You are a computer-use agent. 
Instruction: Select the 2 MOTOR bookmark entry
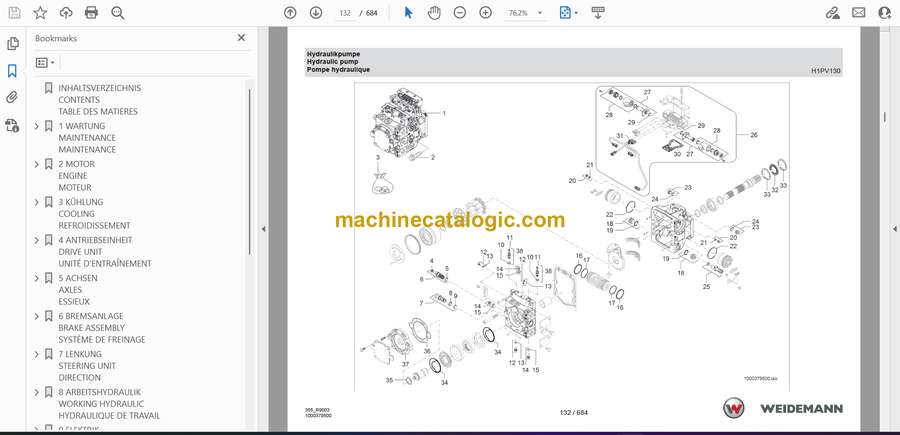point(76,176)
